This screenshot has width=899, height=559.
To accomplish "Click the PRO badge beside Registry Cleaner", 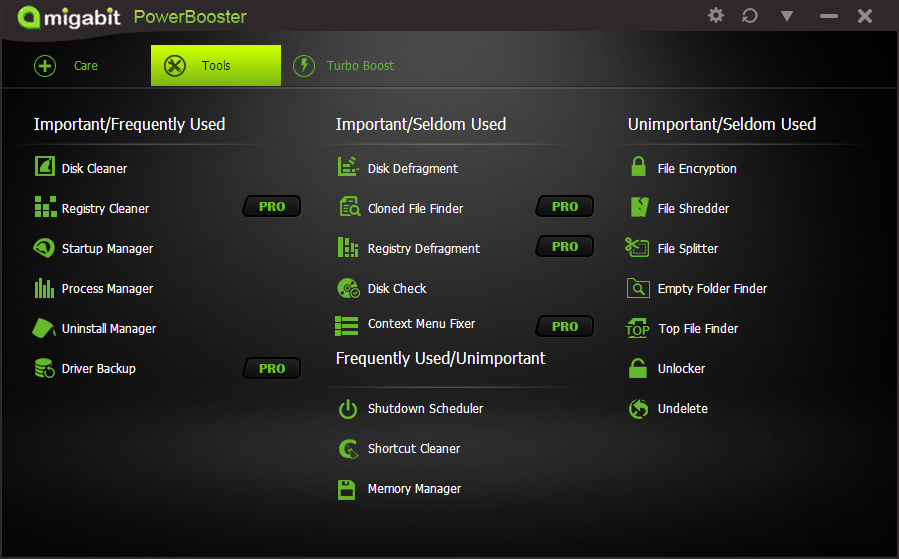I will click(272, 207).
